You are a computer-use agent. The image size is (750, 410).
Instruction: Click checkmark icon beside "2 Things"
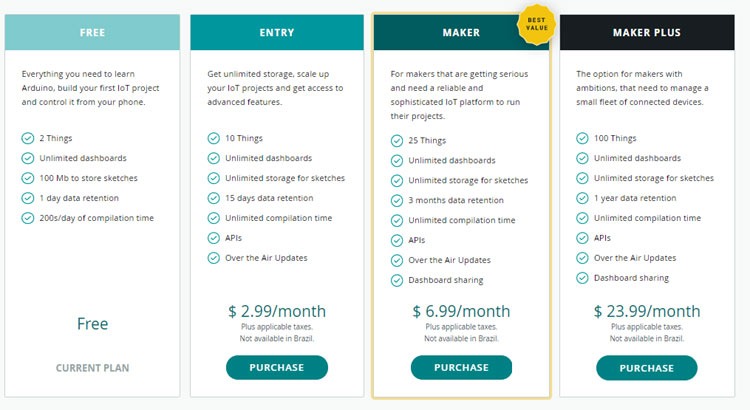pyautogui.click(x=27, y=138)
